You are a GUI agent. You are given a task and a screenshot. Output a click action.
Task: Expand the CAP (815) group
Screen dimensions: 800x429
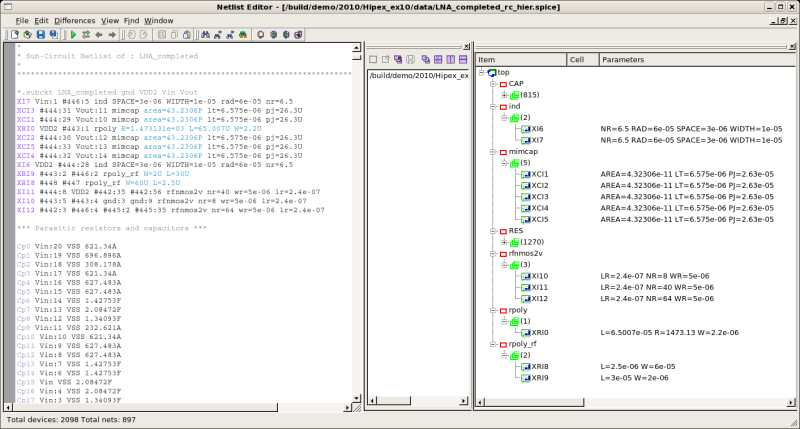click(x=505, y=95)
